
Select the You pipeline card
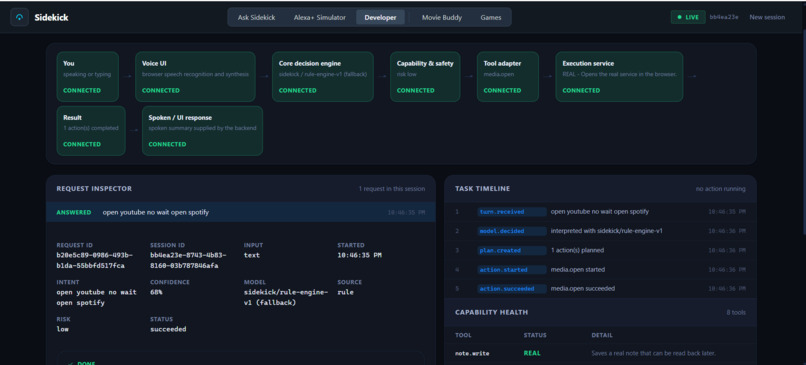[87, 77]
